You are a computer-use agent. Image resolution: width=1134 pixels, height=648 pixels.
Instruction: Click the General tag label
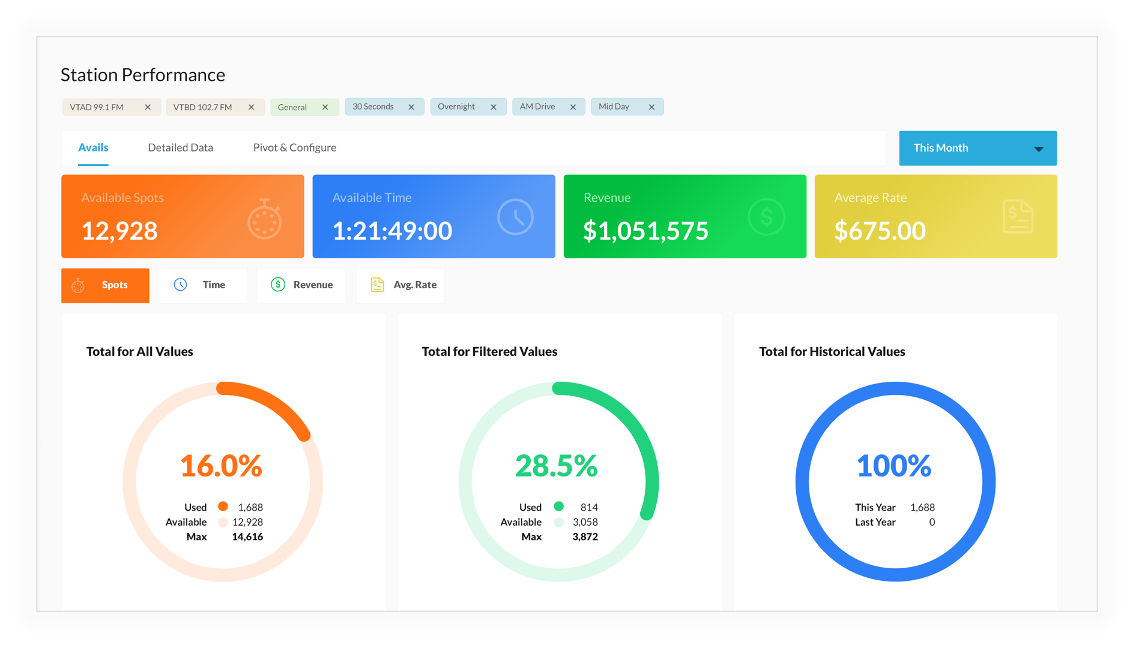292,107
